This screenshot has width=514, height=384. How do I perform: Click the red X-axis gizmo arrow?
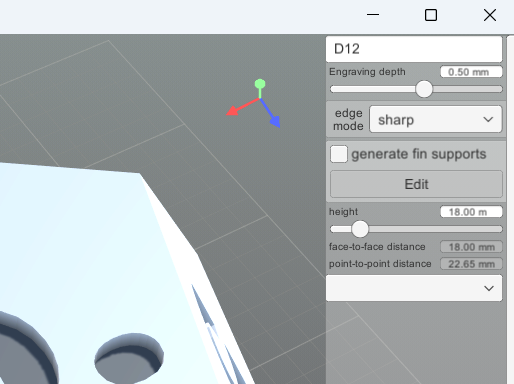(x=232, y=111)
